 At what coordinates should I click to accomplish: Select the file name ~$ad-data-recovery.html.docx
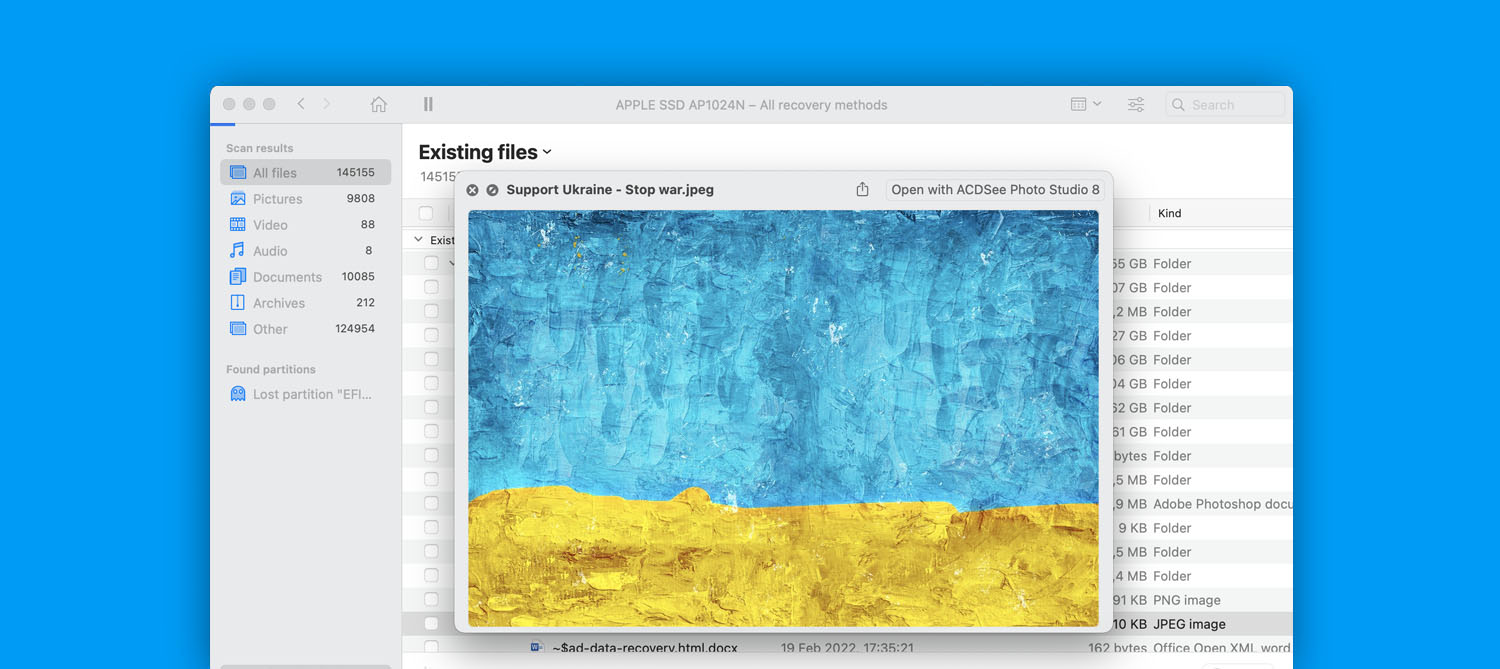click(x=645, y=649)
